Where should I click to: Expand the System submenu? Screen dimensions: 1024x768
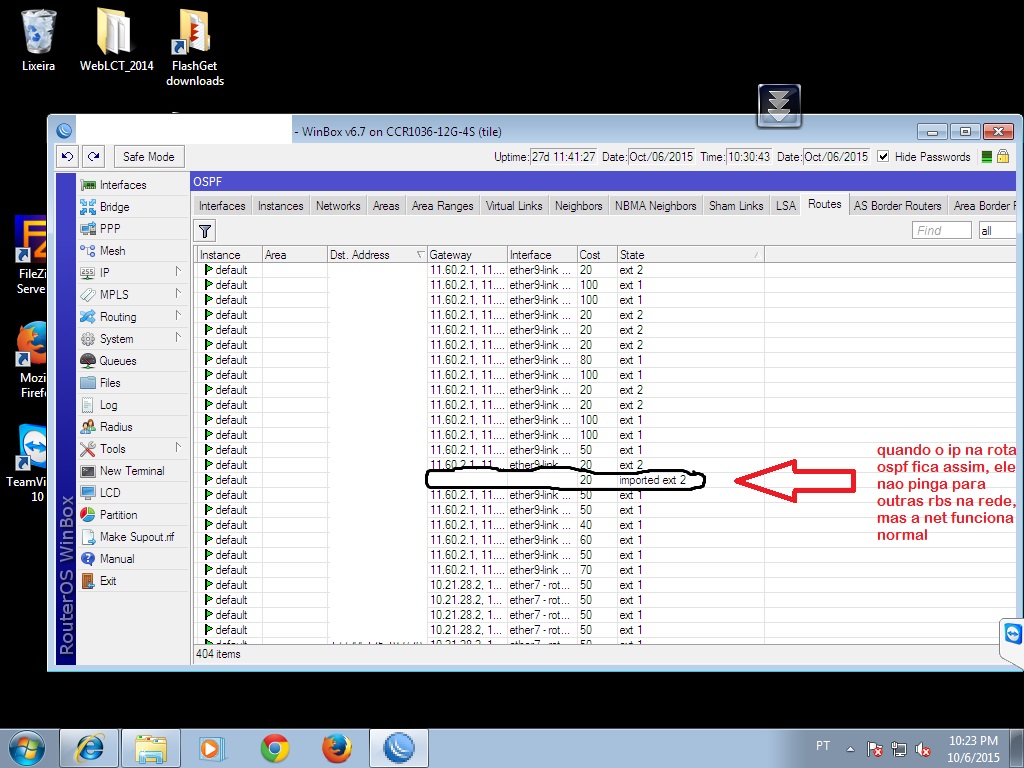(x=178, y=338)
